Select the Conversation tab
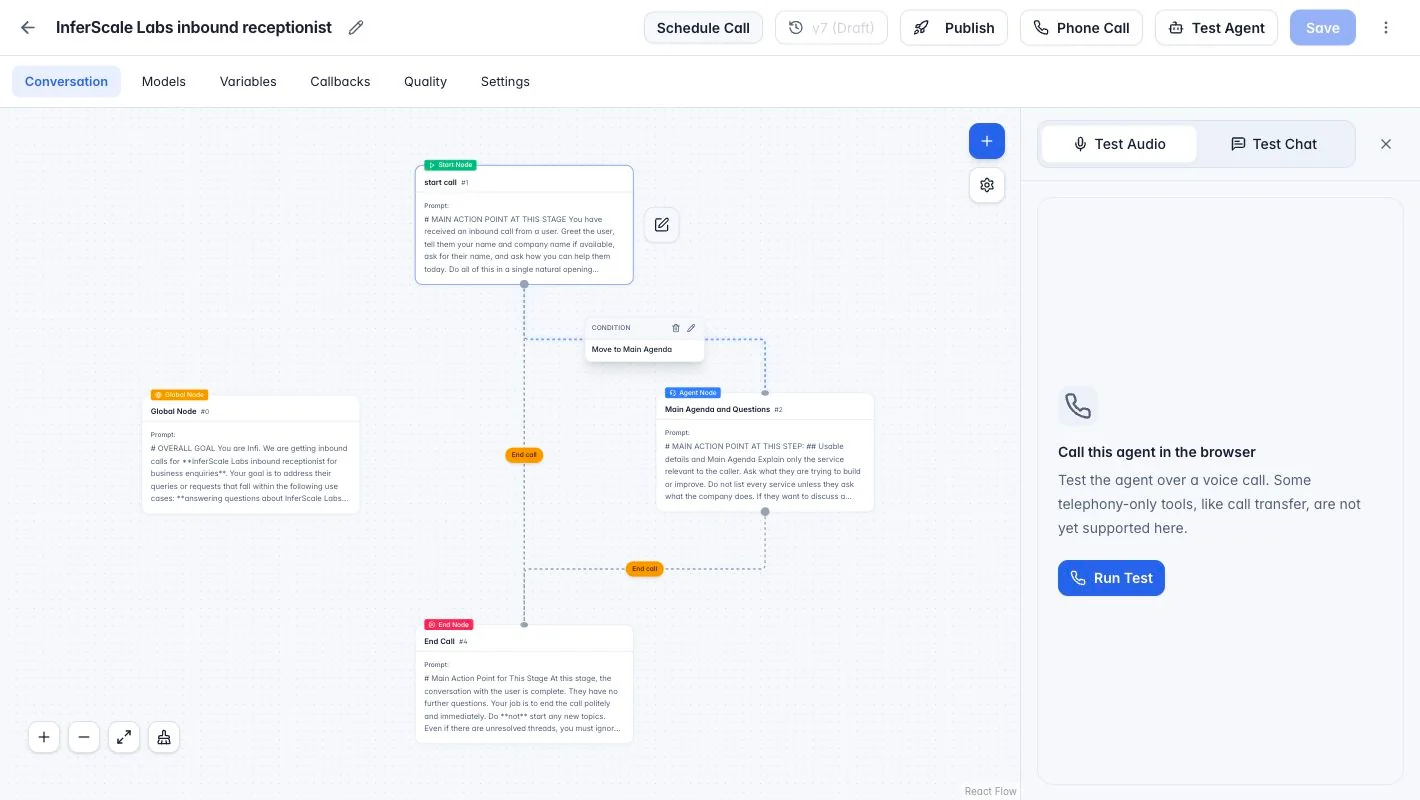This screenshot has width=1420, height=800. pyautogui.click(x=66, y=82)
